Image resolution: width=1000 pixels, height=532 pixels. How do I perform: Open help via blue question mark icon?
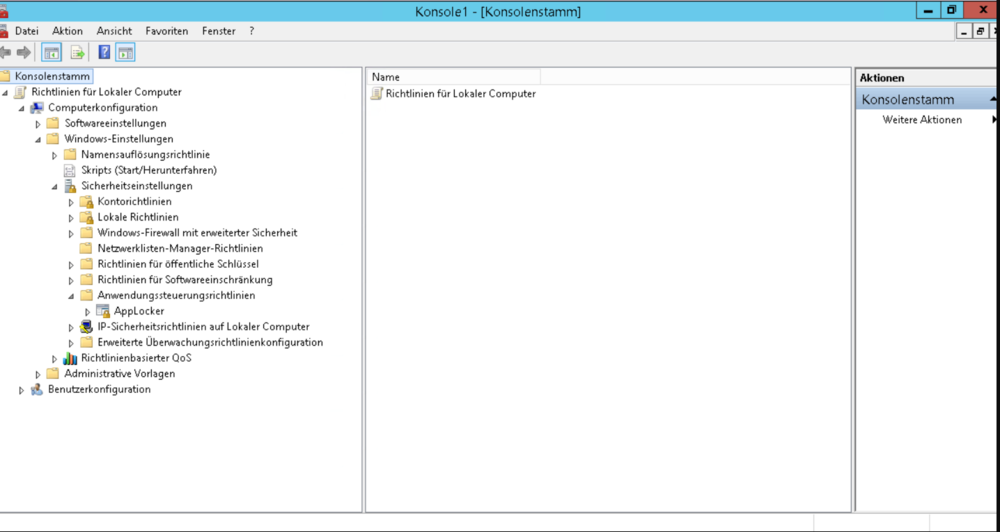pos(104,52)
